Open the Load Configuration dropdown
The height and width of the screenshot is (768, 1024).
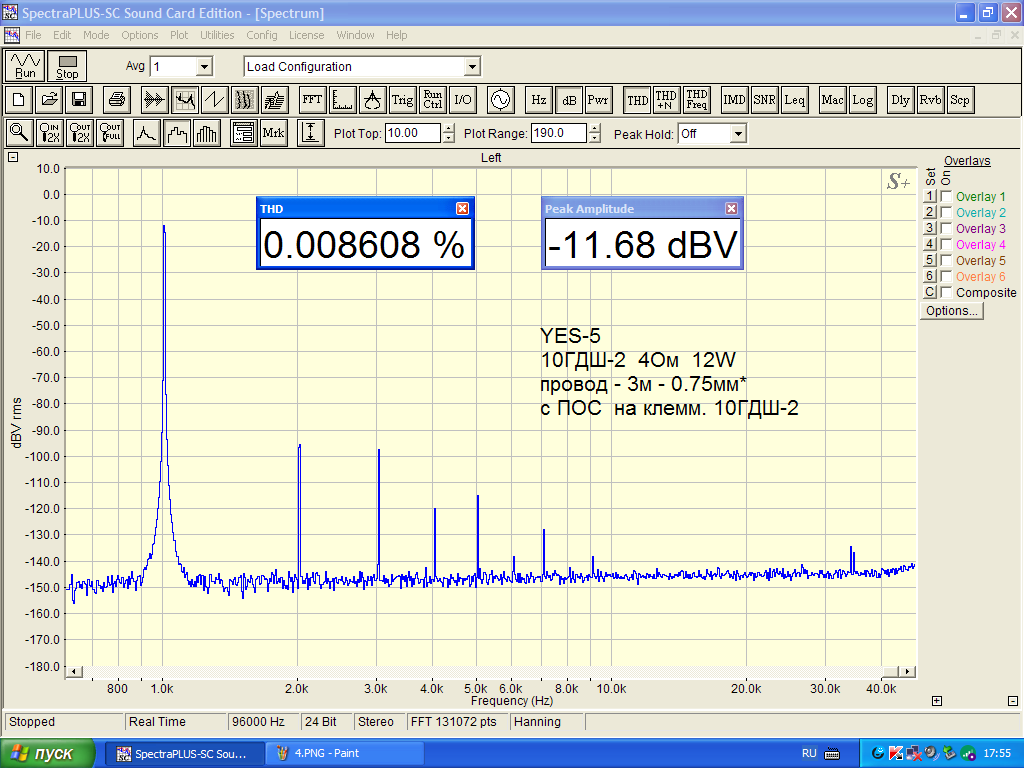coord(472,67)
